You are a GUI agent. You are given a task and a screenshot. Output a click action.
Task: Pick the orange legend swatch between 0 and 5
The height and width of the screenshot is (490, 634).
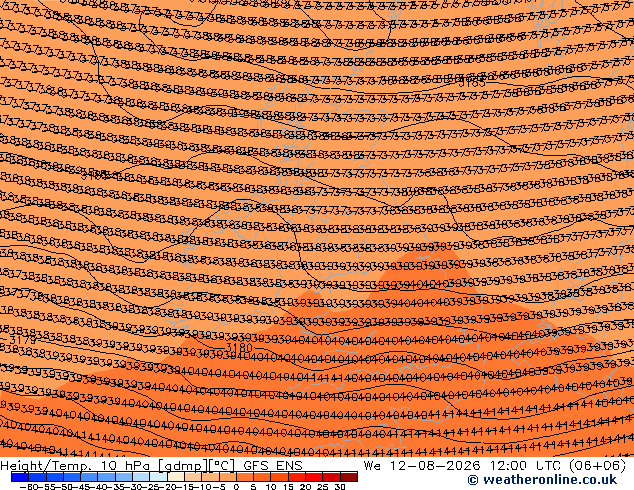point(245,477)
